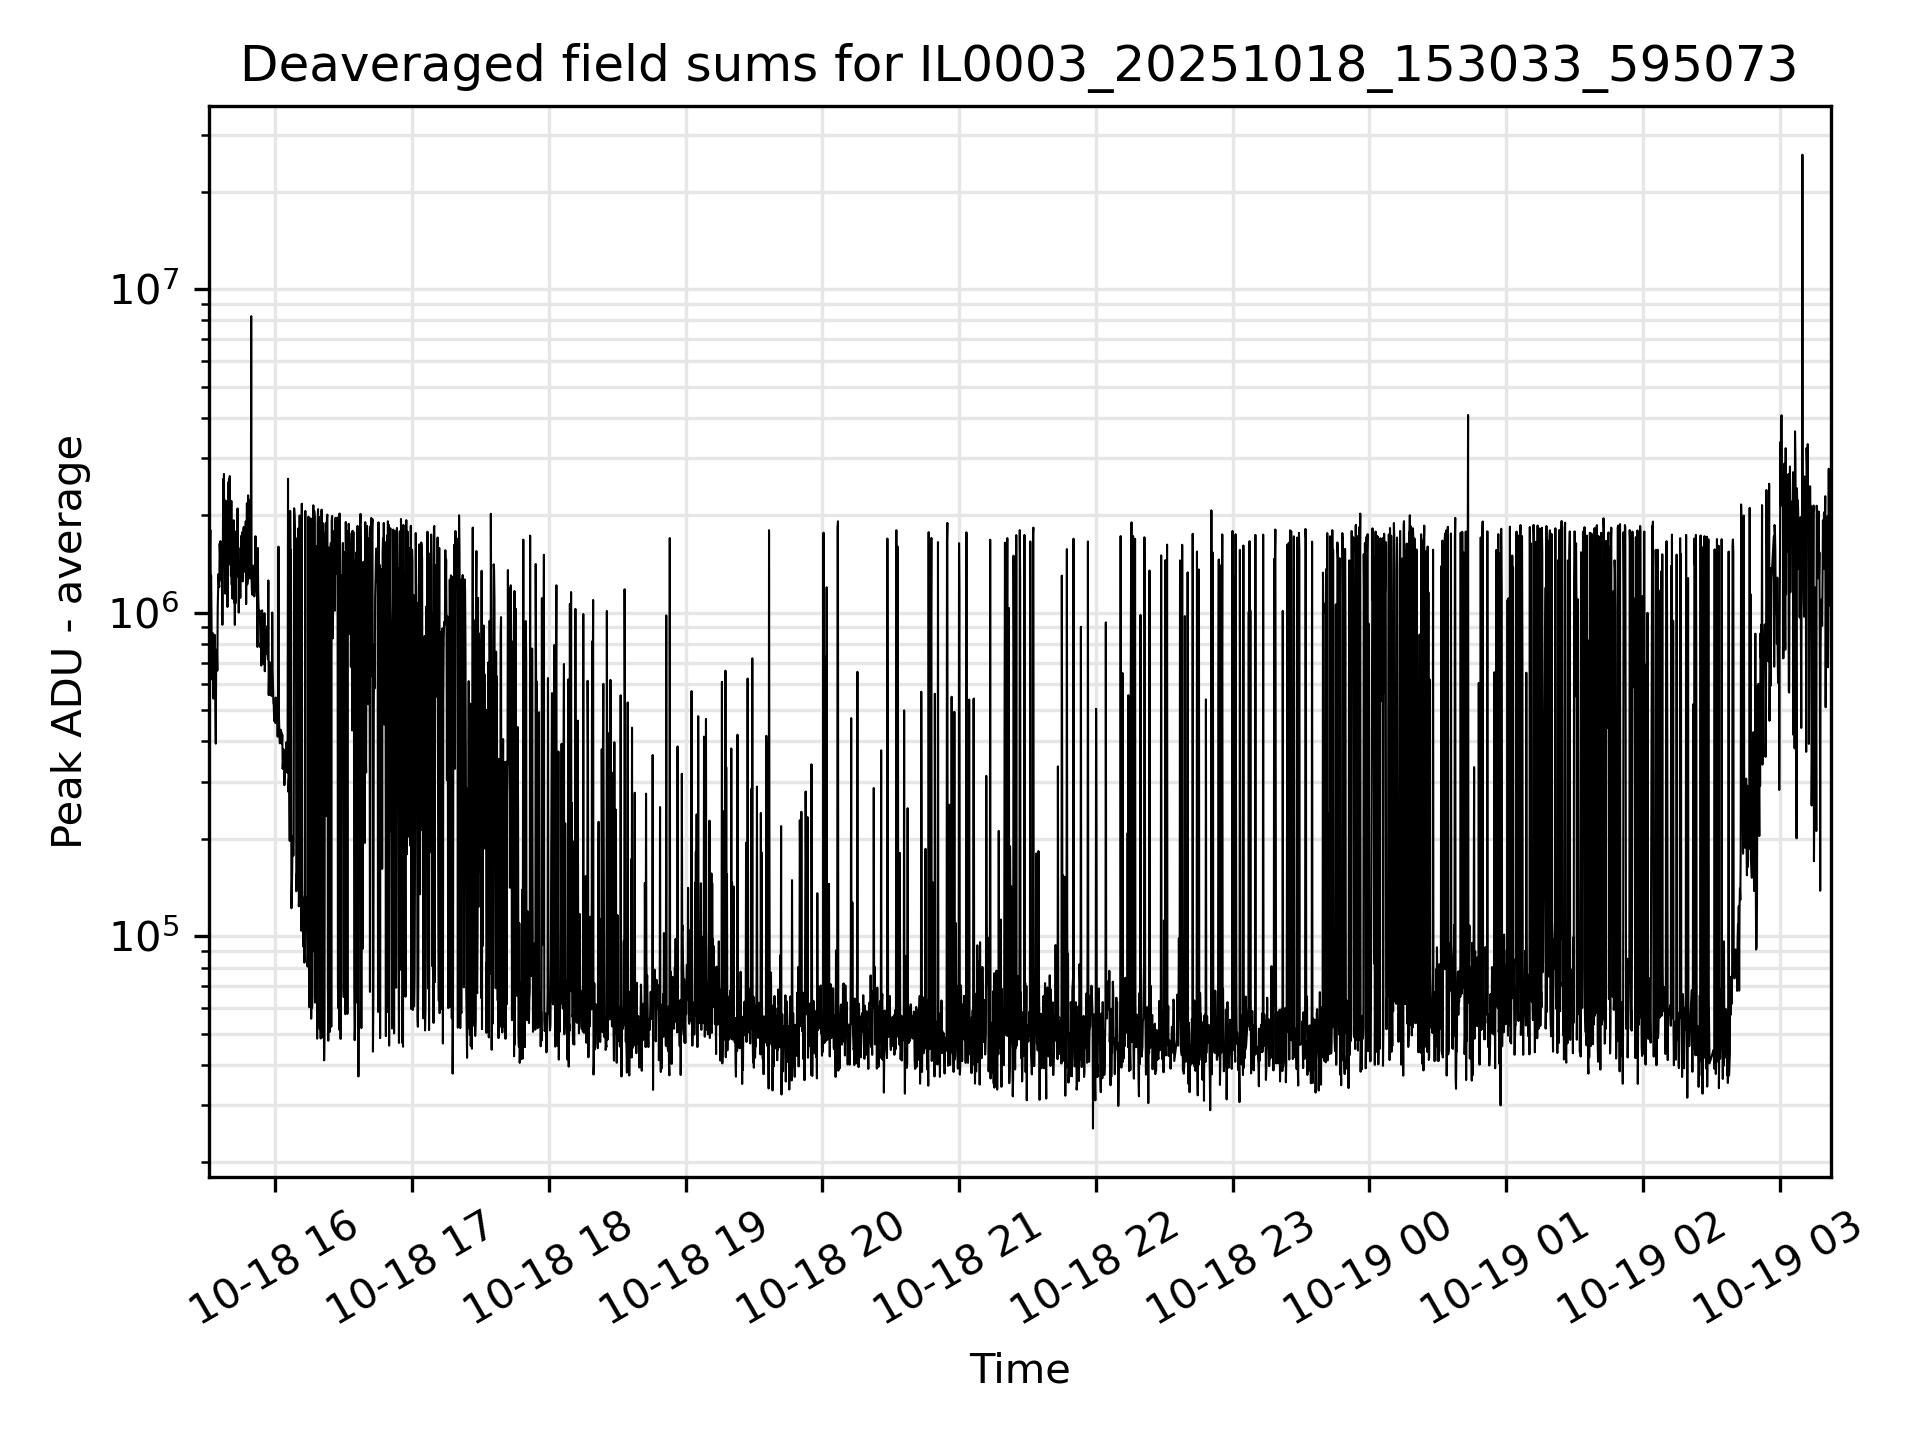Click the '10-19 02' x-axis tick label

pyautogui.click(x=1642, y=1268)
